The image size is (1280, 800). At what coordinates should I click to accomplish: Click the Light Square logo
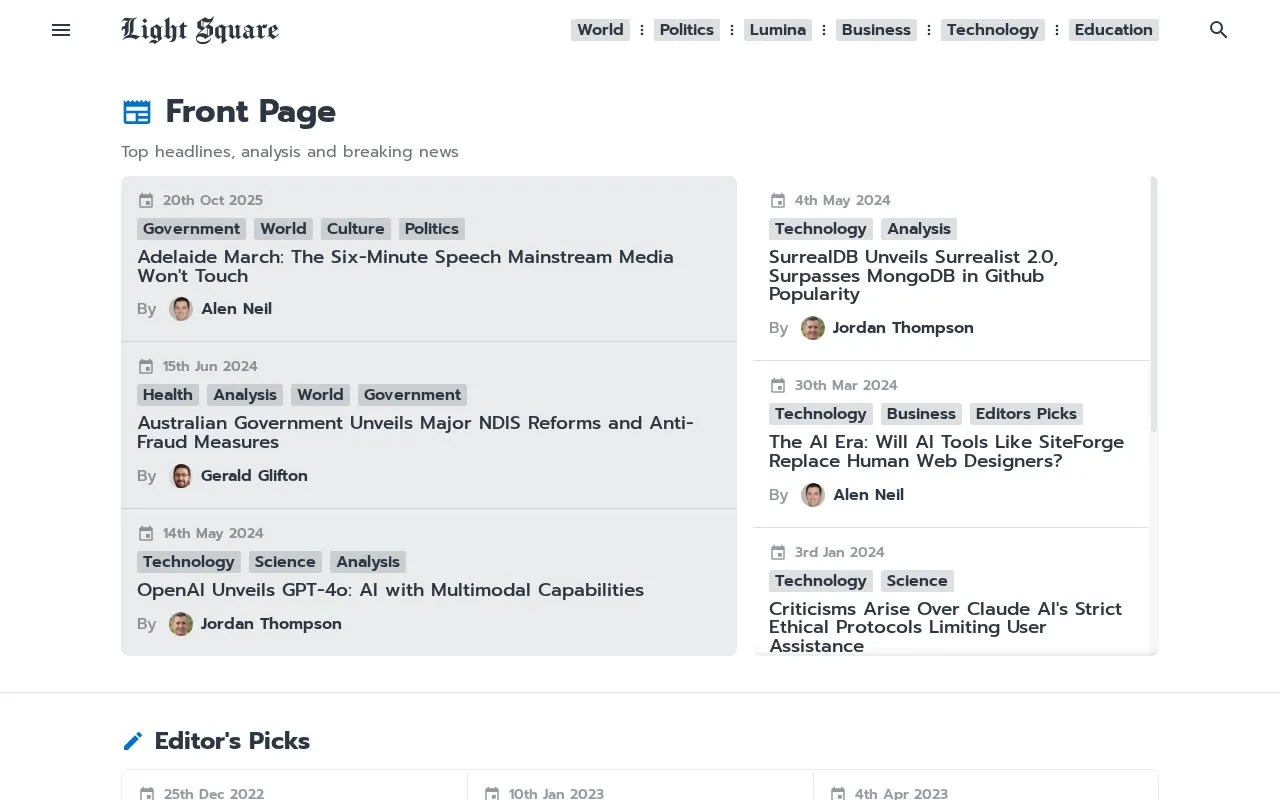[200, 30]
